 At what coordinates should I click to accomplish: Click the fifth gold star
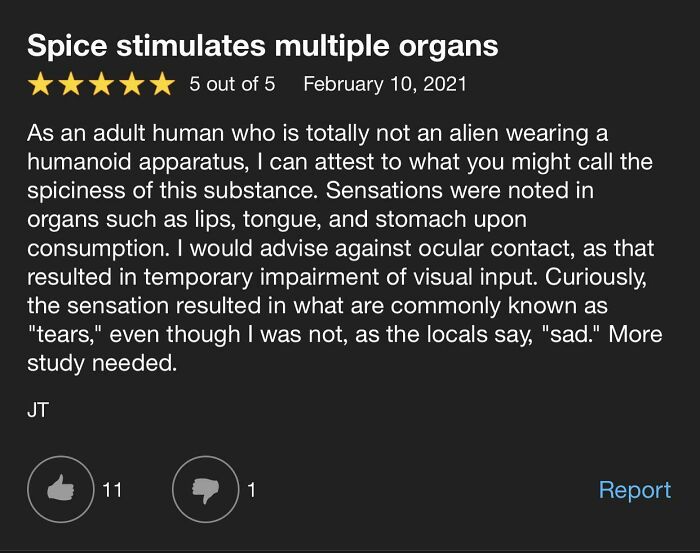[161, 84]
